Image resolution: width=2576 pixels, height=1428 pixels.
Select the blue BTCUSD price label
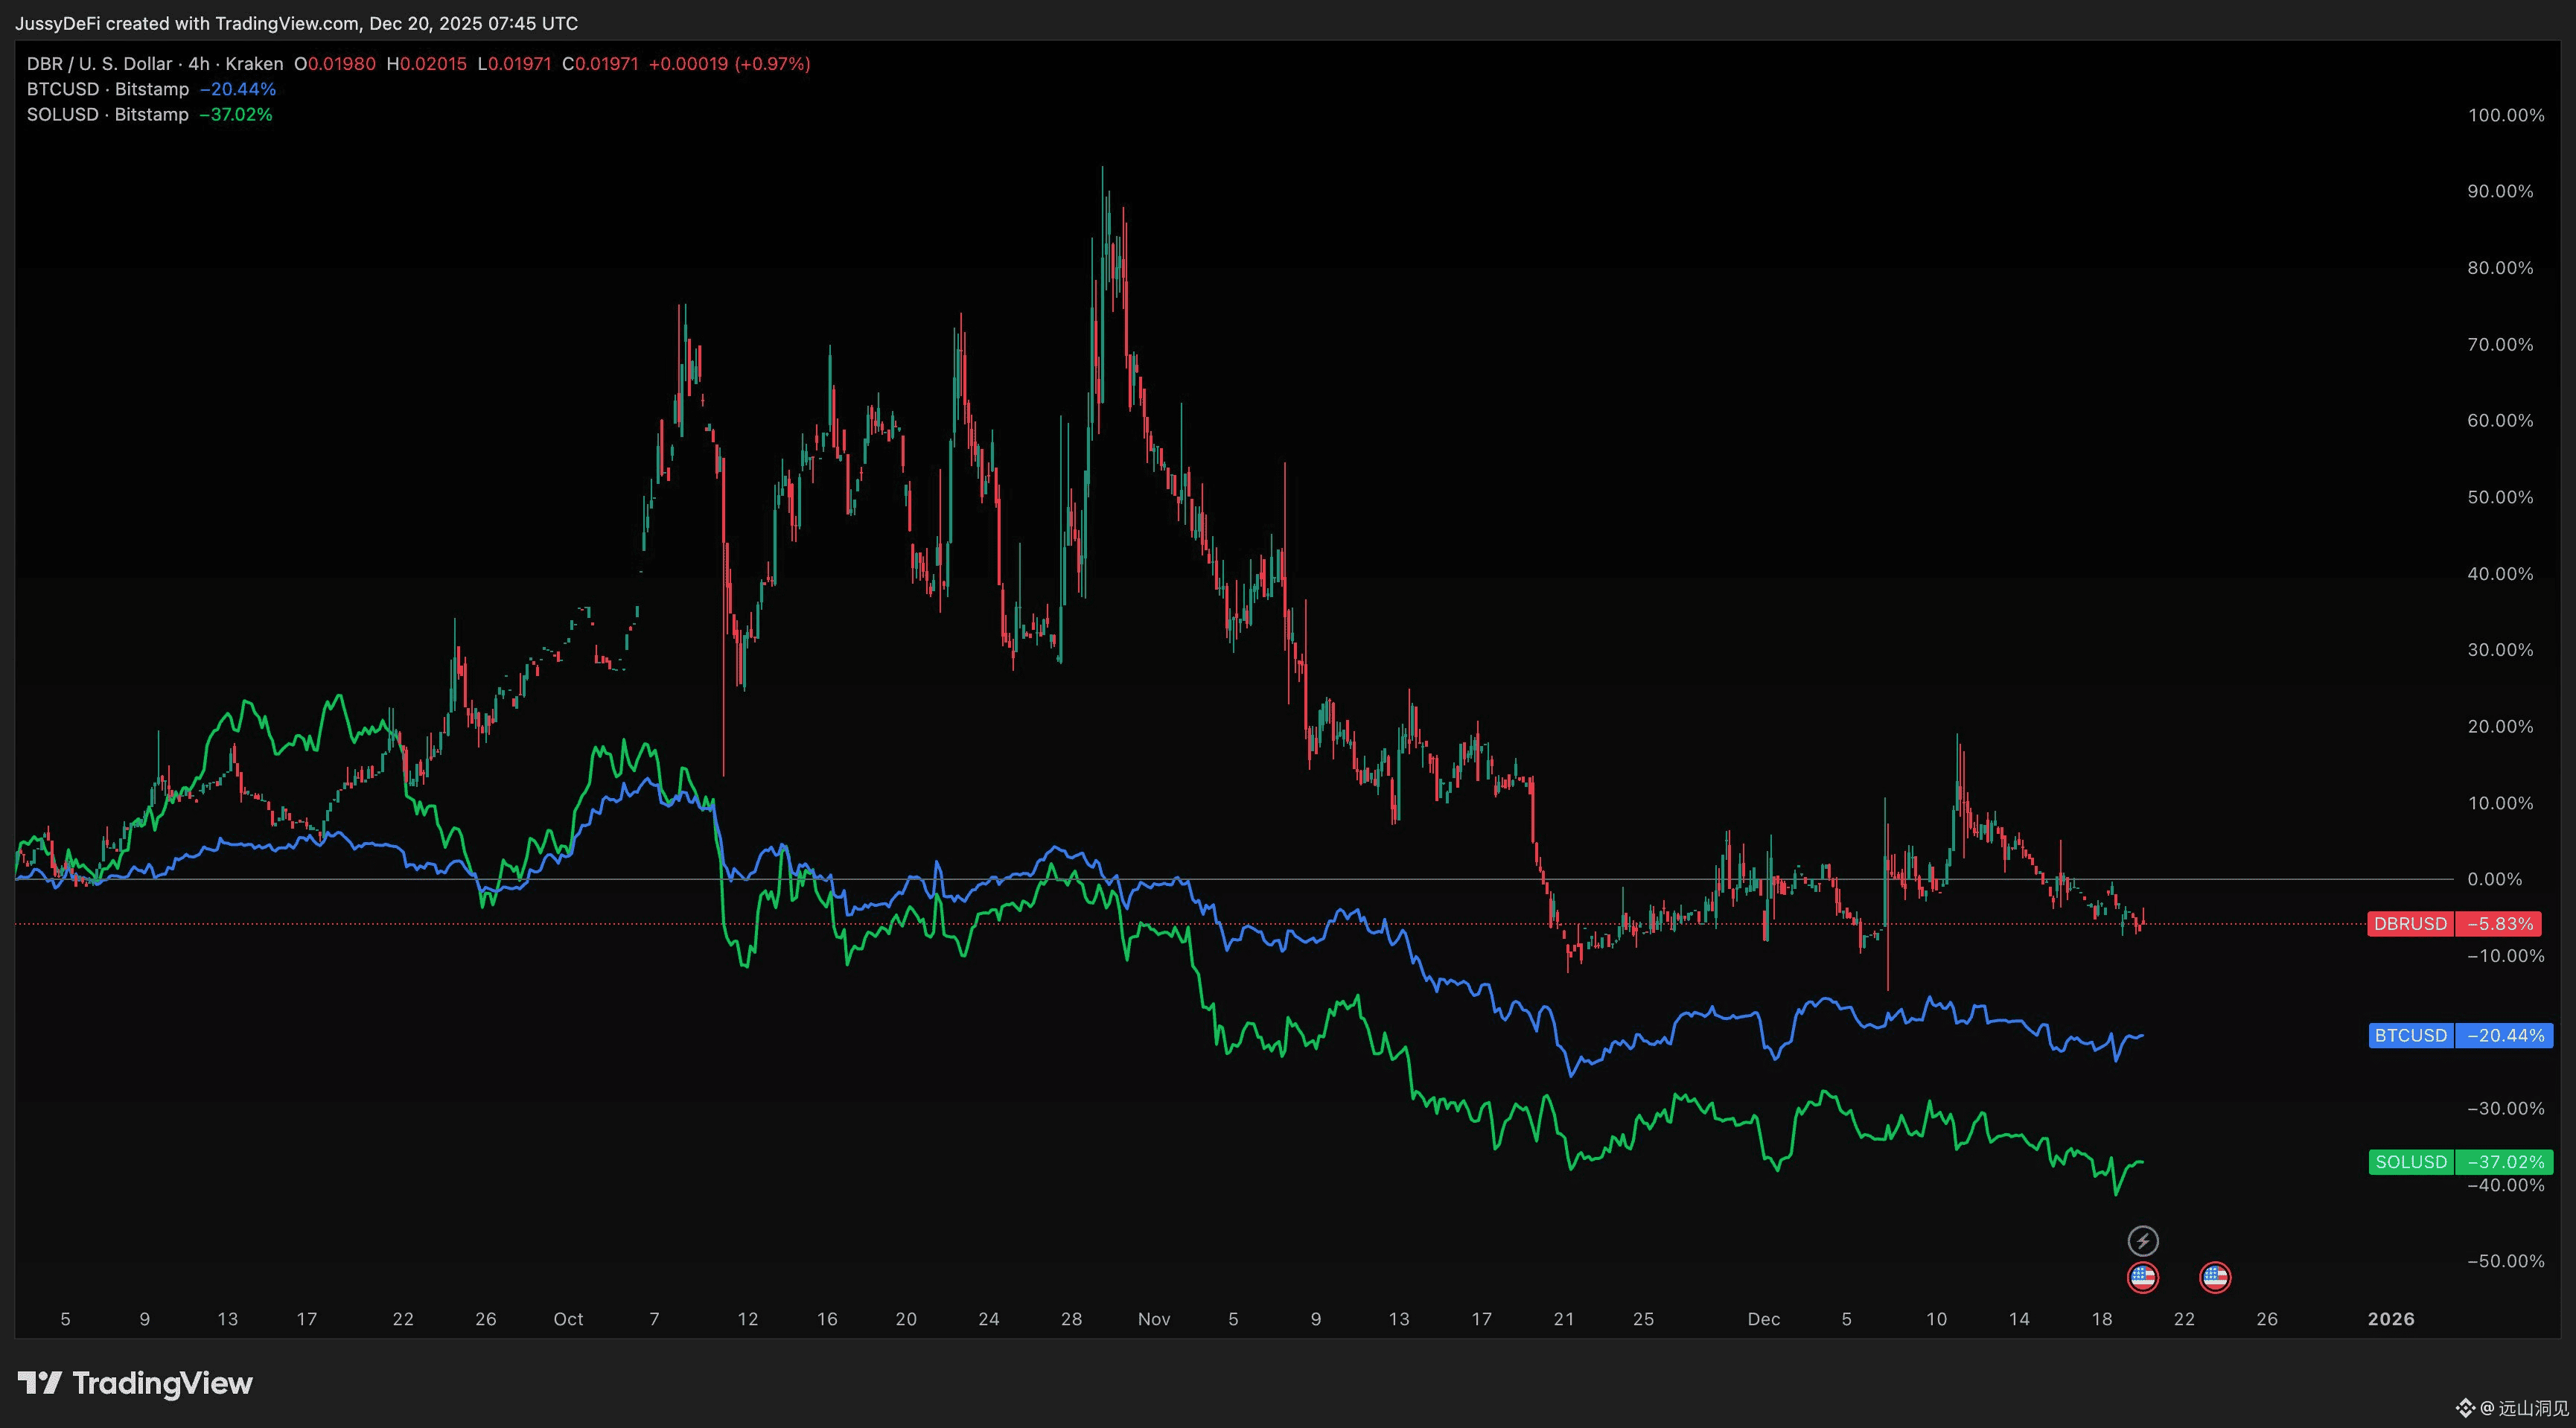tap(2410, 1035)
